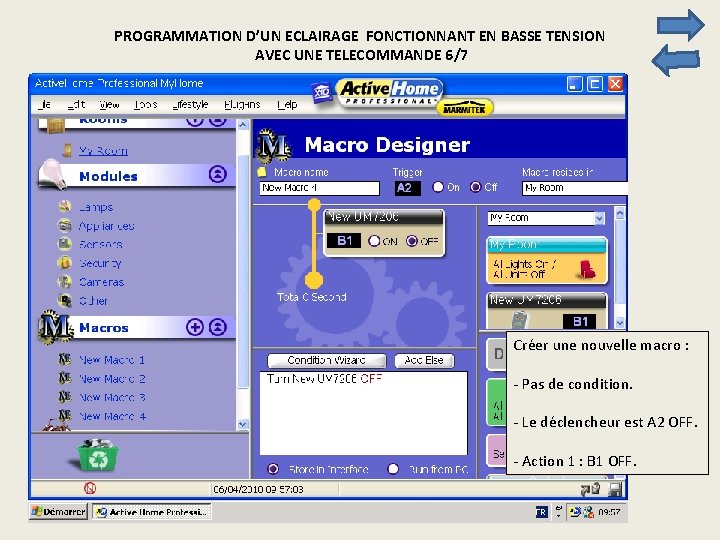Click bottom yellow timeline node
This screenshot has width=720, height=540.
pyautogui.click(x=314, y=279)
